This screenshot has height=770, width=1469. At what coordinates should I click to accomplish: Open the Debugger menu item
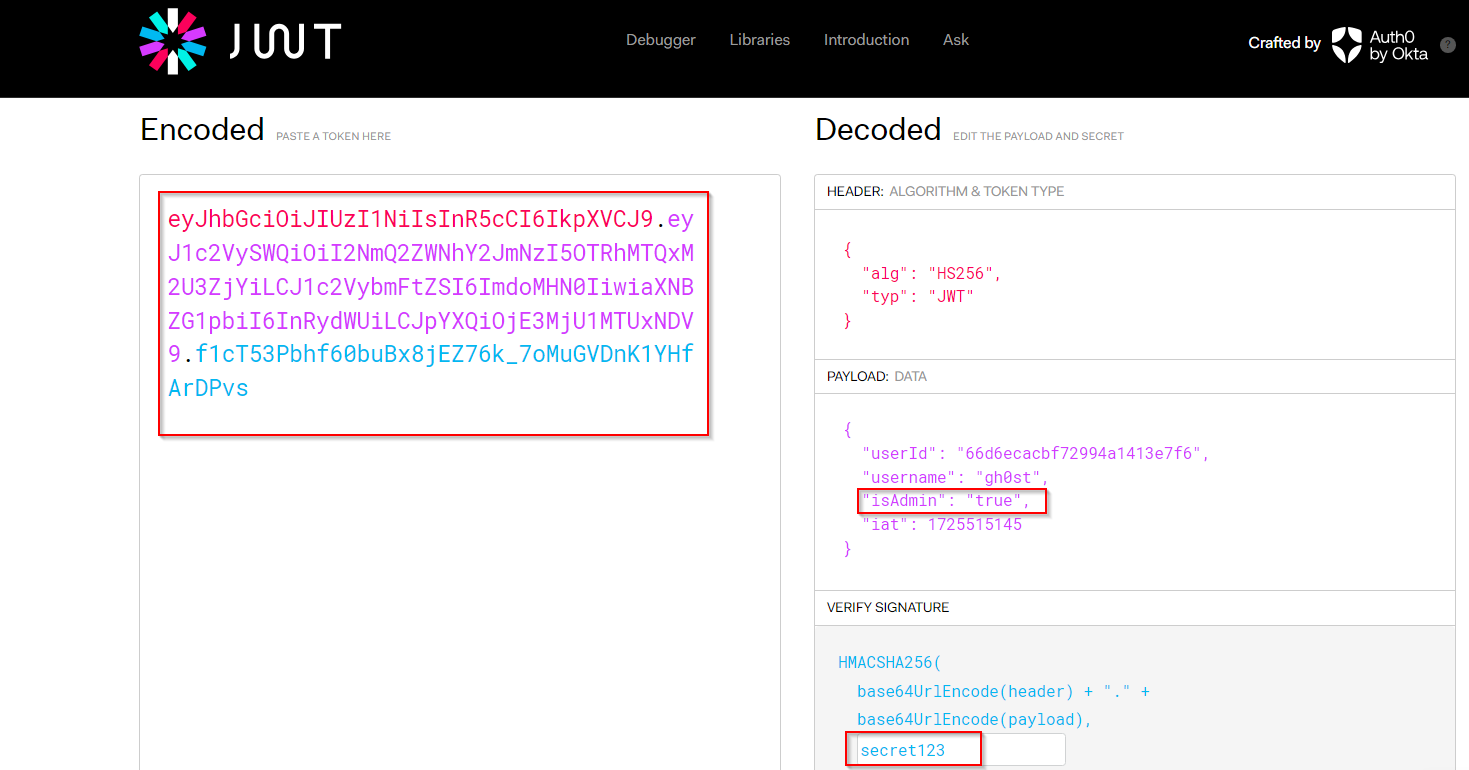click(x=661, y=40)
